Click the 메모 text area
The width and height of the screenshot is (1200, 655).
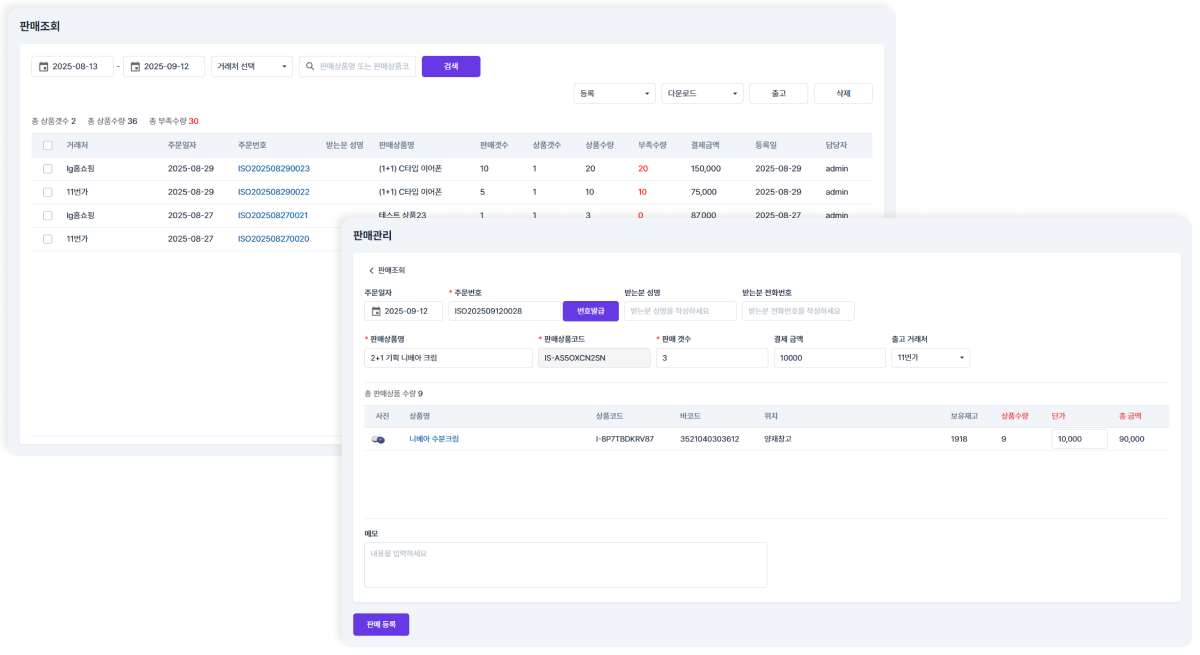[565, 565]
